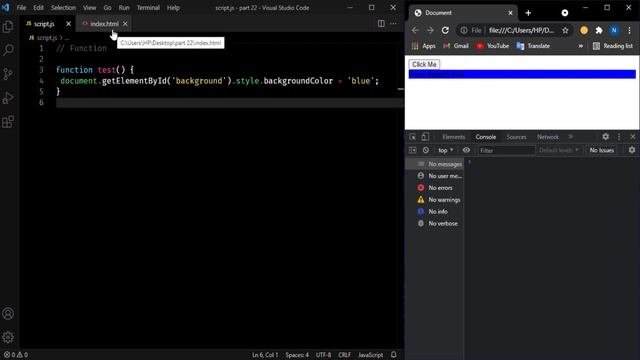Open the Help menu
Viewport: 640px width, 360px height.
pos(173,8)
